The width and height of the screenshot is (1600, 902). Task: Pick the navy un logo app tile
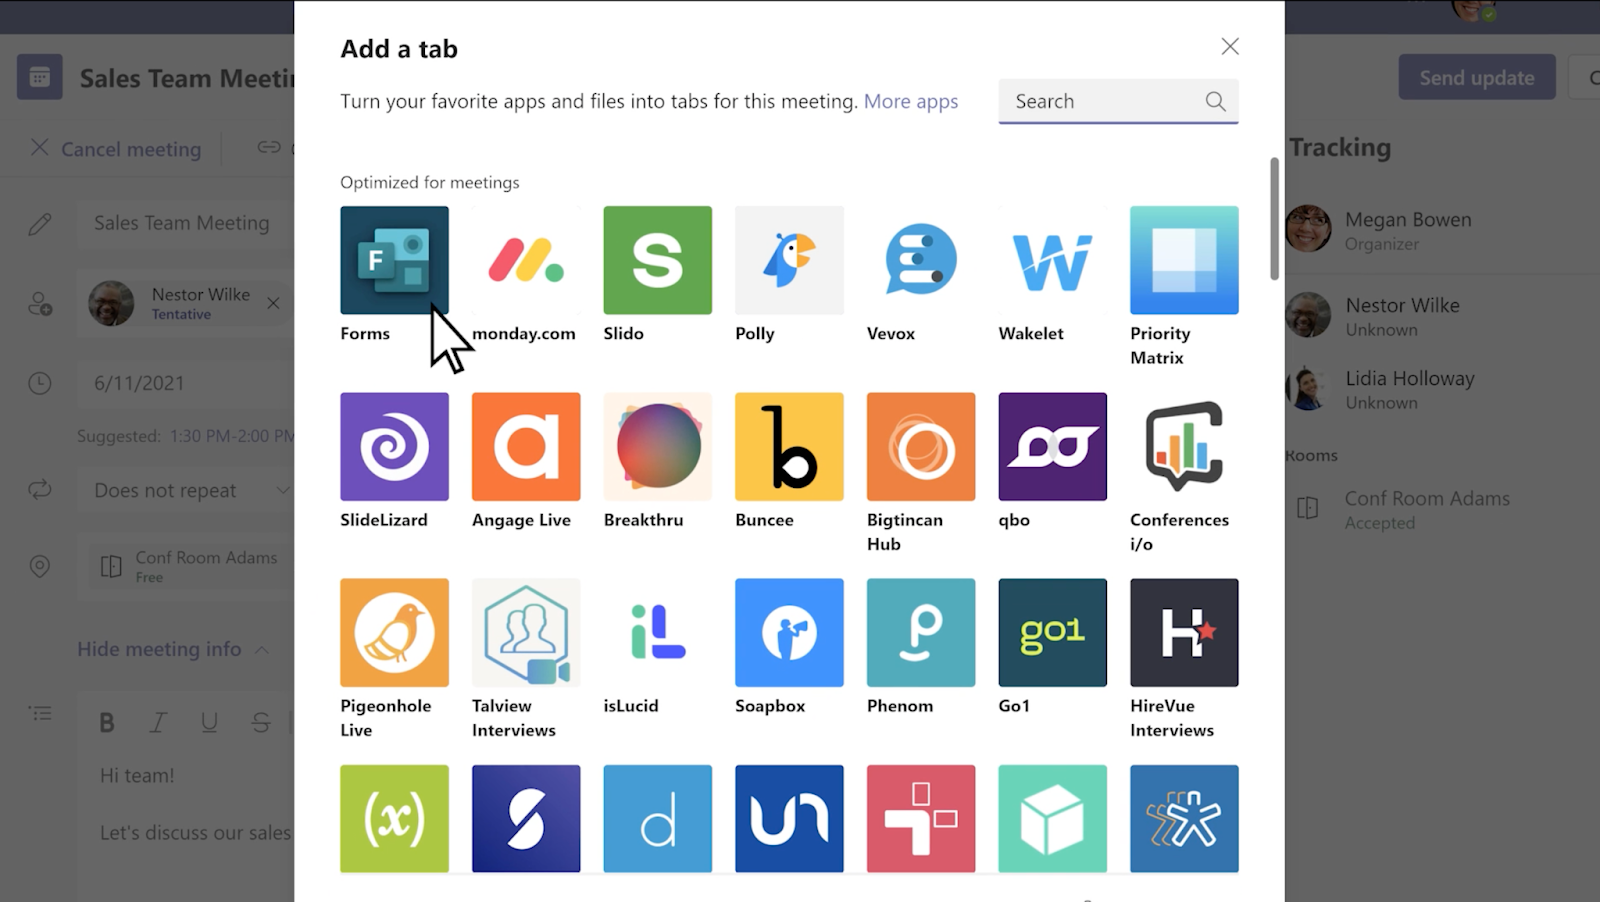[x=789, y=818]
